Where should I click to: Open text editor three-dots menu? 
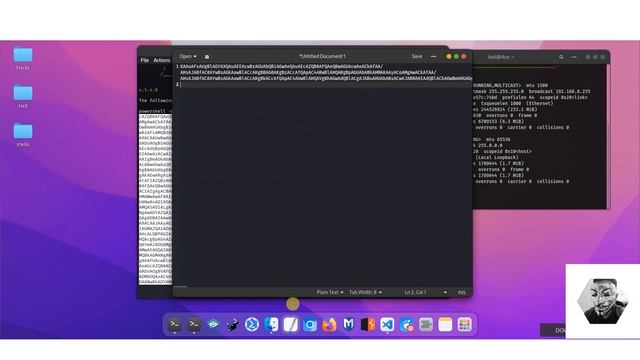coord(433,56)
